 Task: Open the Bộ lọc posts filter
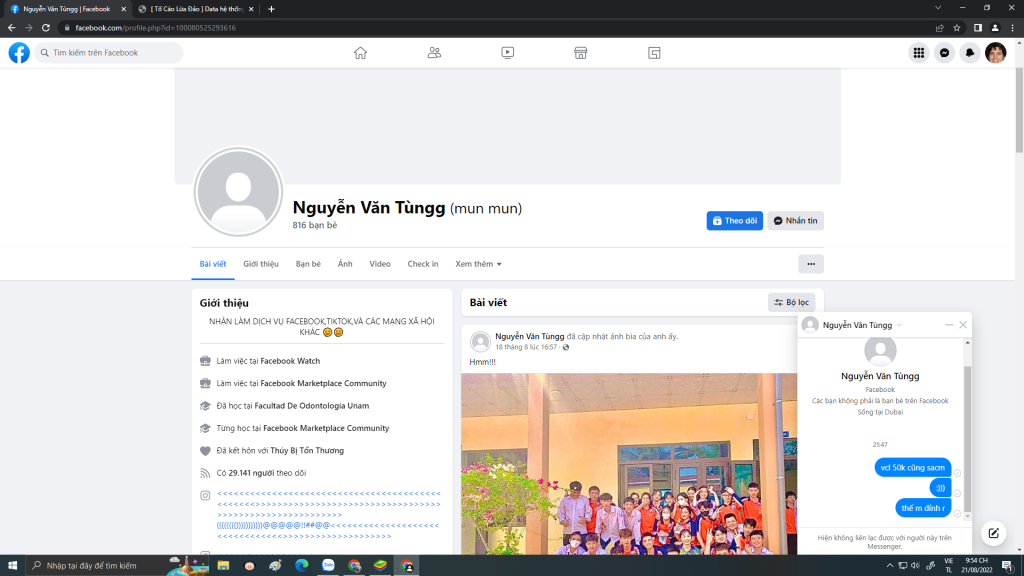pos(791,302)
